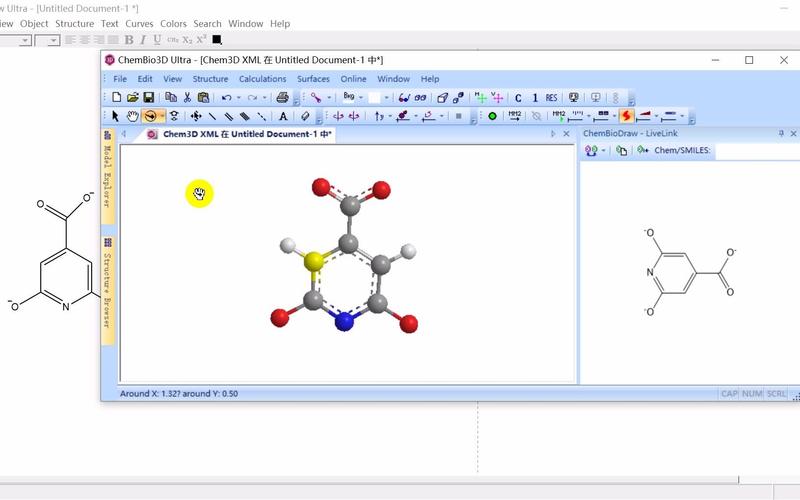Copy selection with the Copy icon
This screenshot has height=500, width=800.
coord(171,97)
